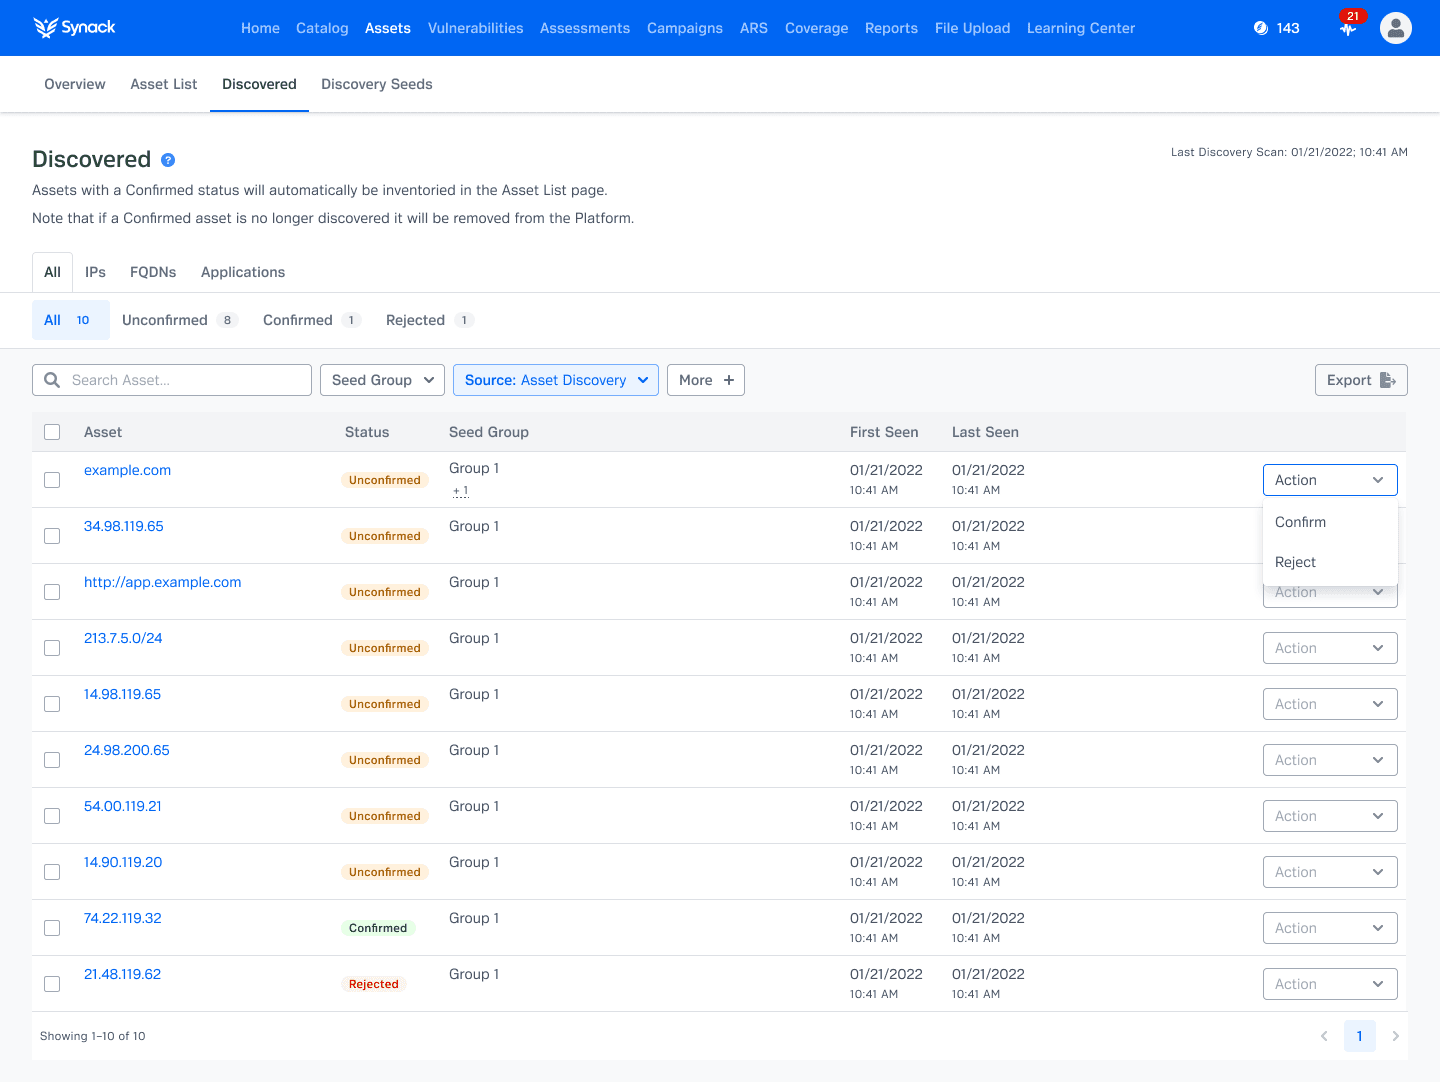Open Source: Asset Discovery dropdown
Viewport: 1440px width, 1082px height.
[555, 380]
